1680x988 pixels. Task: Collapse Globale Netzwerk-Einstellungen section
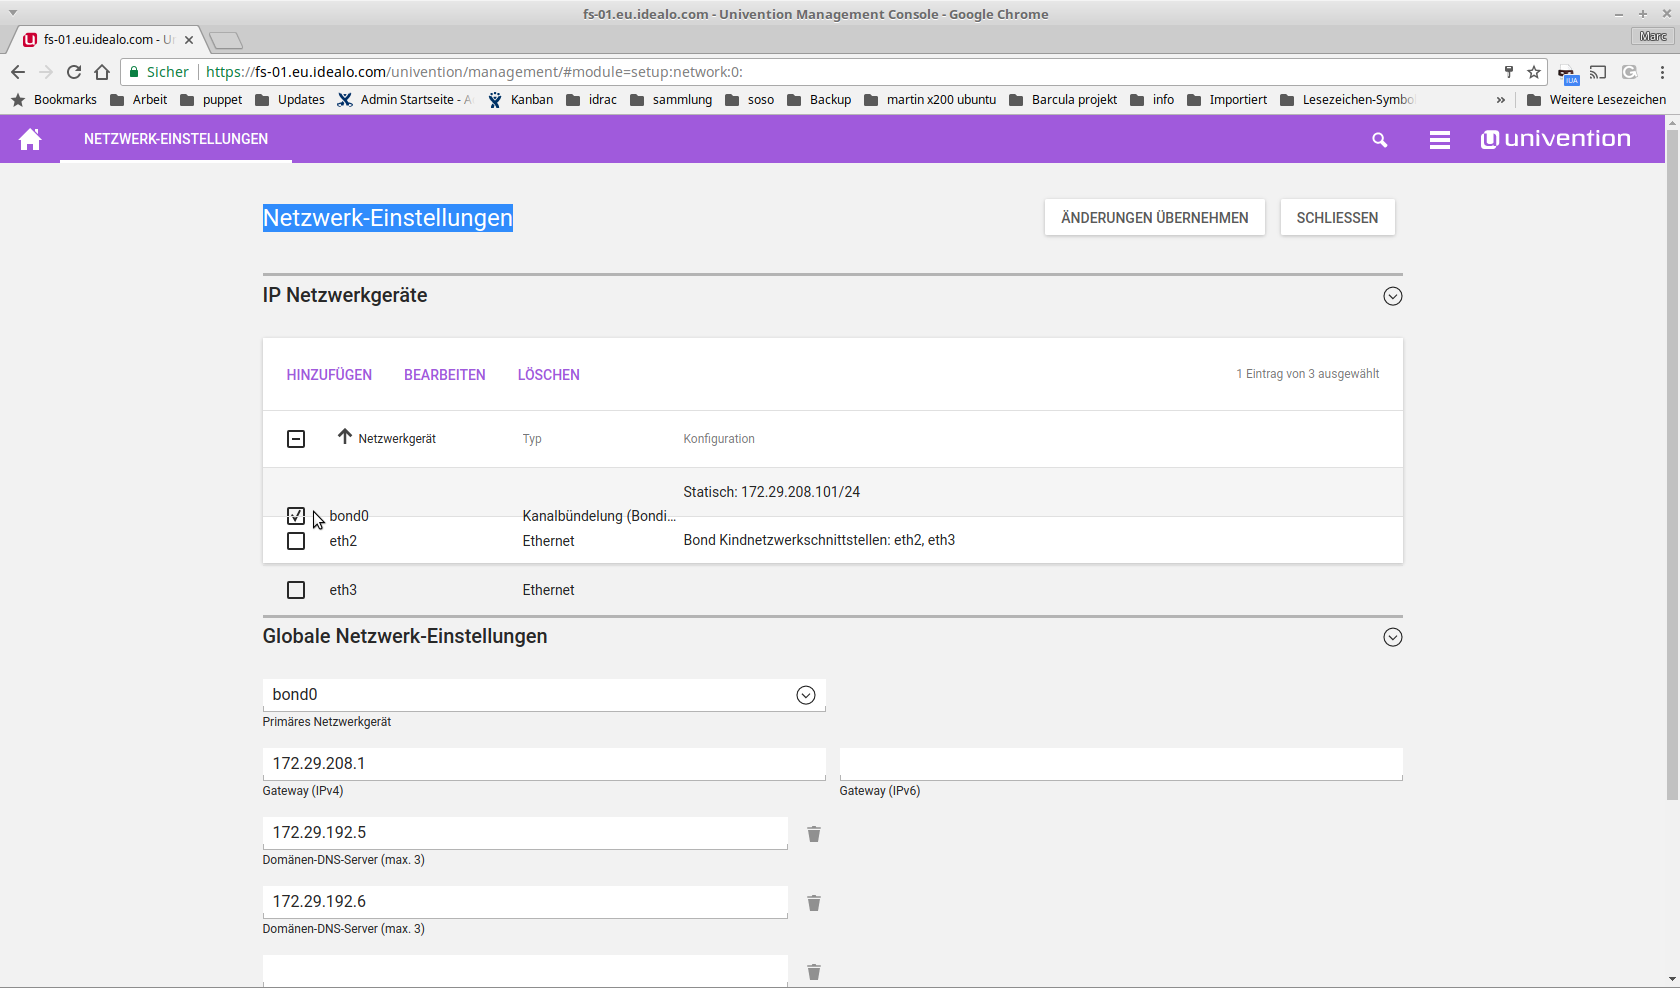1392,637
